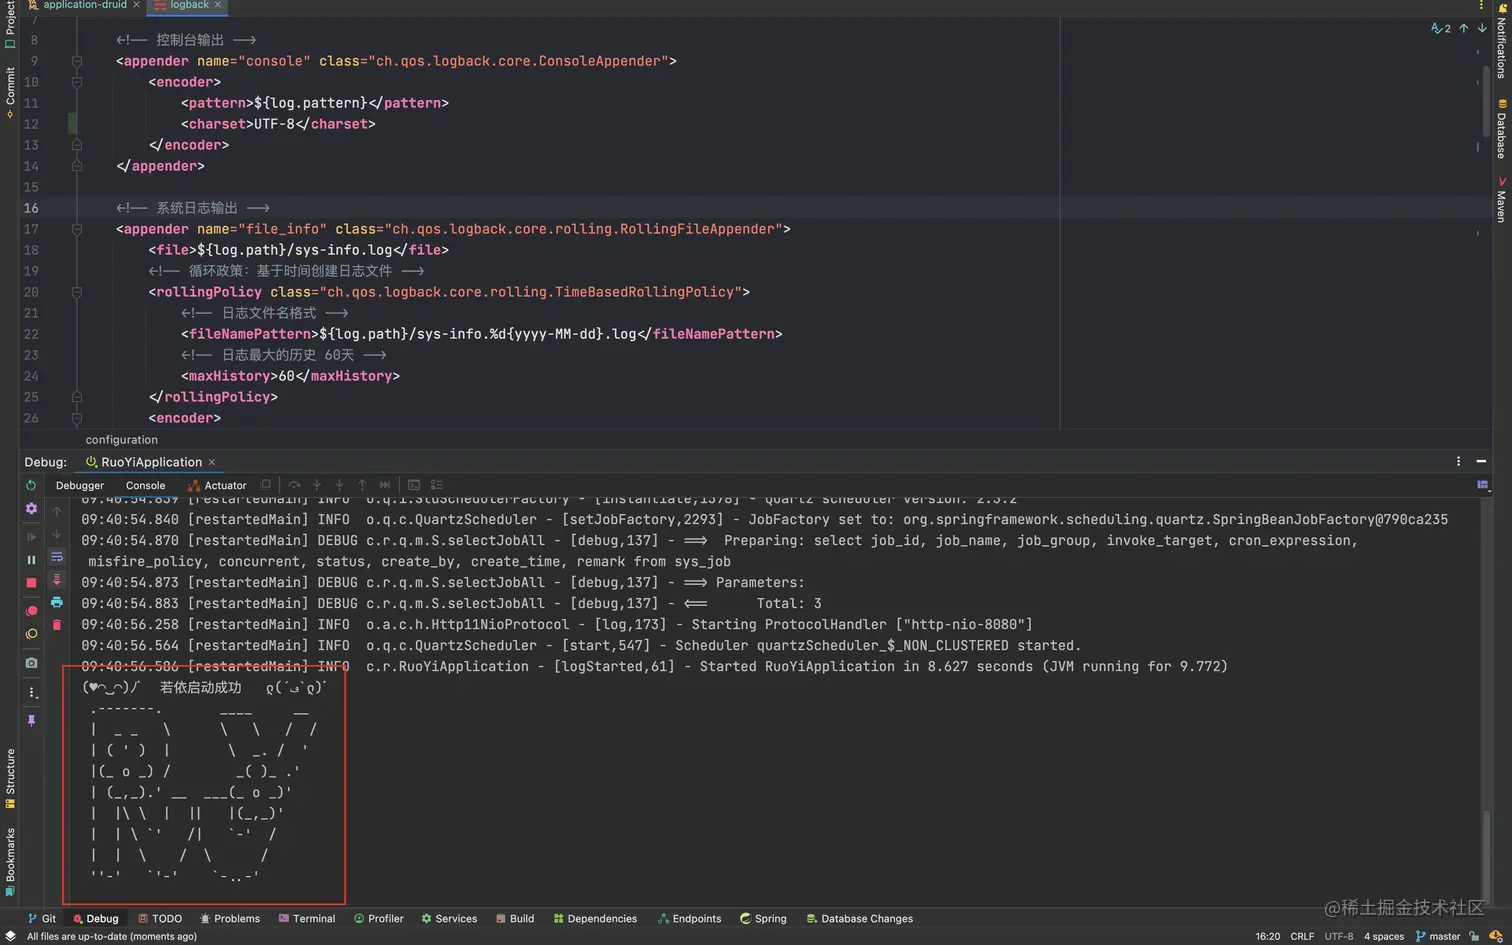Screen dimensions: 1512x945
Task: Rerun RuoYiApplication with the debug rerun icon
Action: [x=31, y=485]
